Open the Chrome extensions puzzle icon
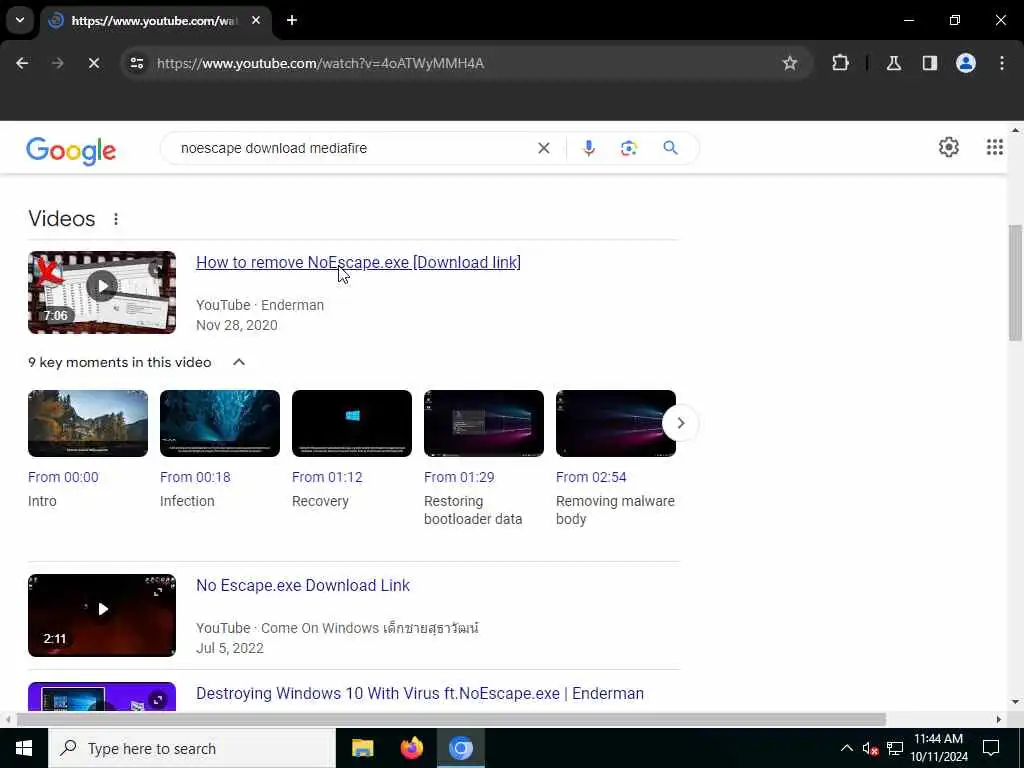Image resolution: width=1024 pixels, height=768 pixels. coord(840,63)
